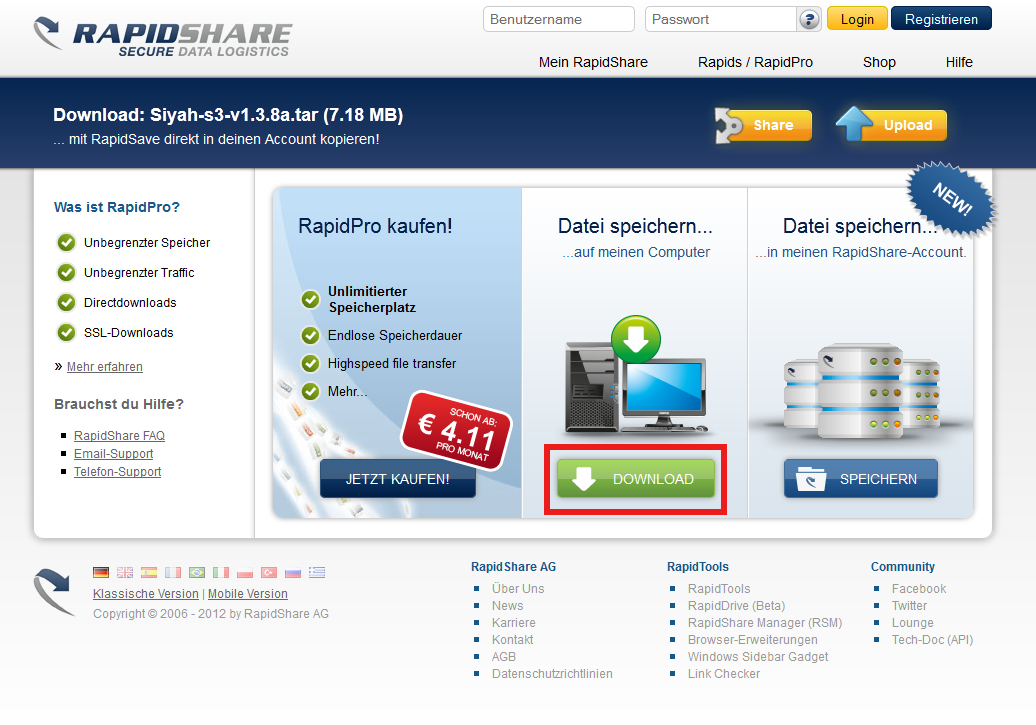Open the Über Uns footer link
1036x725 pixels.
click(x=518, y=588)
